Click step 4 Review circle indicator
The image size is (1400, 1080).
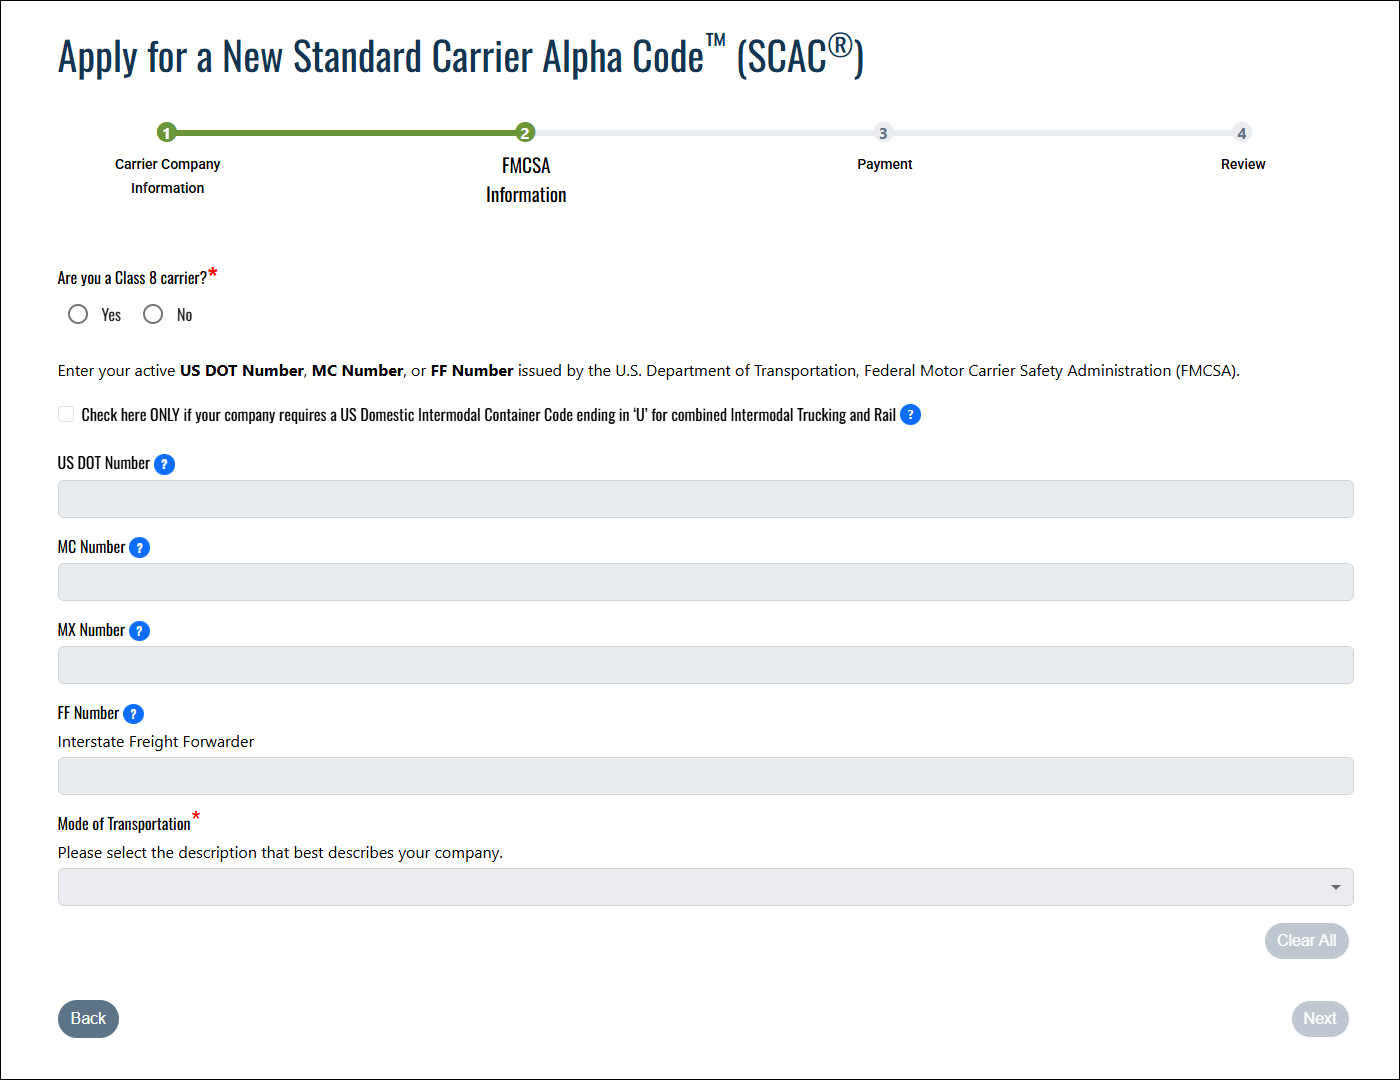pos(1242,133)
